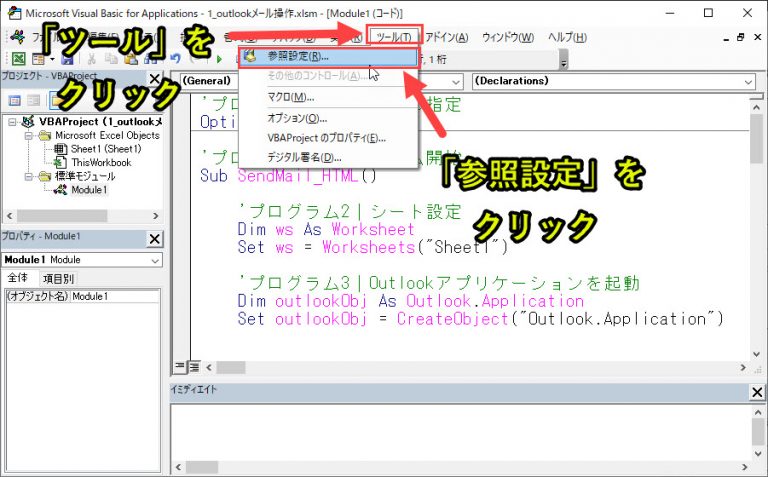Collapse the 標準モジュール folder node
Screen dimensions: 768x477
[29, 176]
